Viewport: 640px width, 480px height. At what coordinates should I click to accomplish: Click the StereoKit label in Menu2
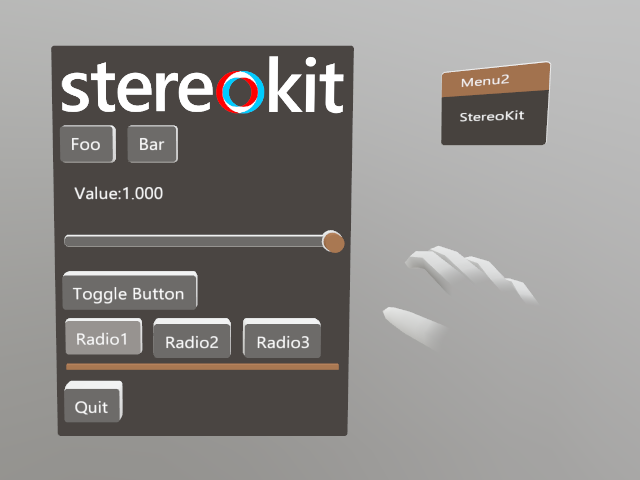(x=492, y=116)
